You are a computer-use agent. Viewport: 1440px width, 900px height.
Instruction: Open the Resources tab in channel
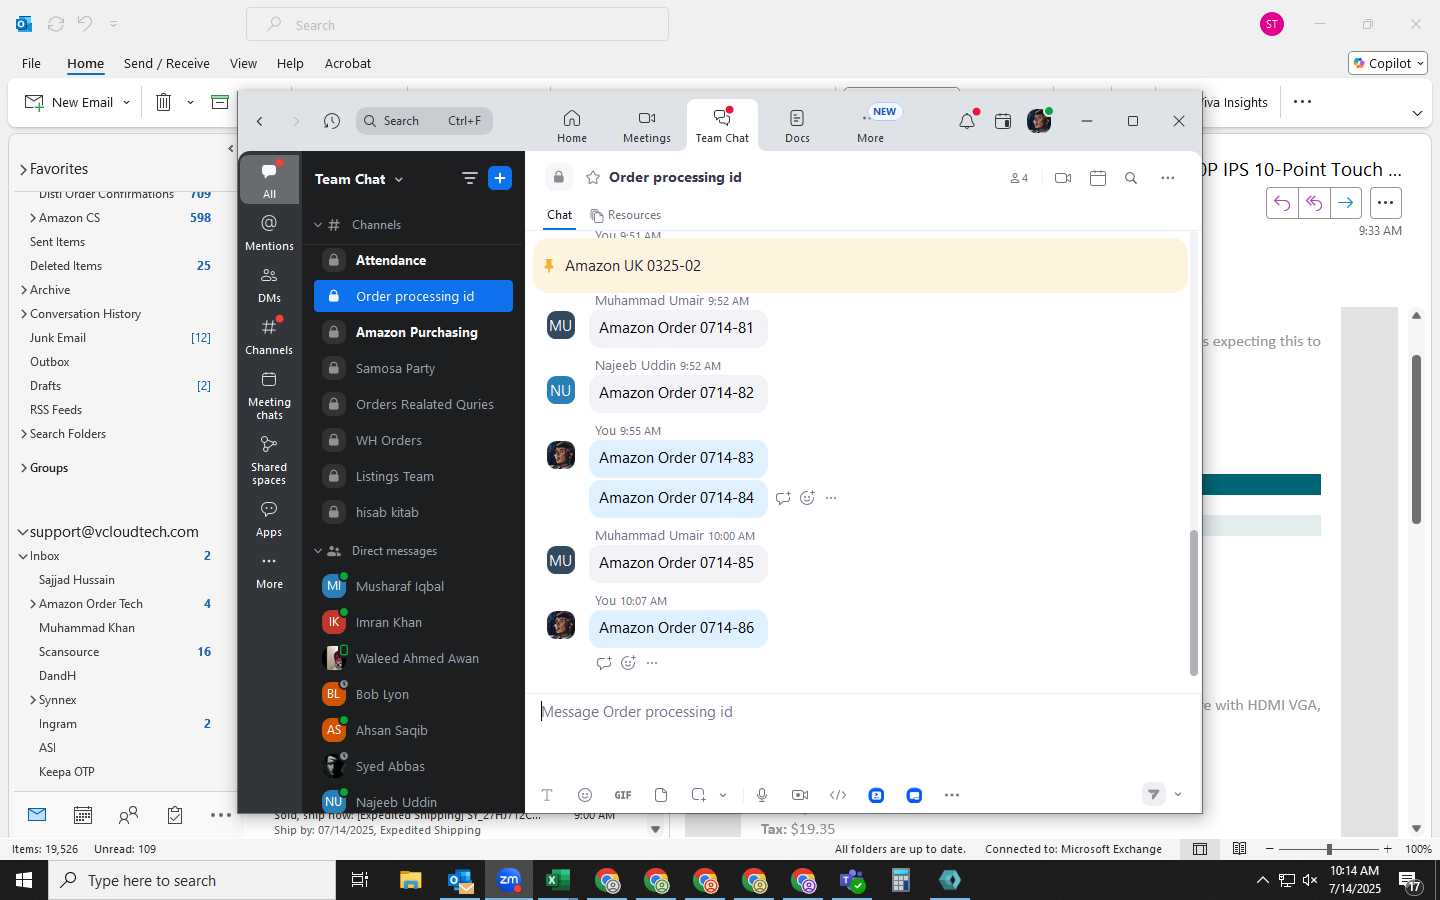(625, 215)
